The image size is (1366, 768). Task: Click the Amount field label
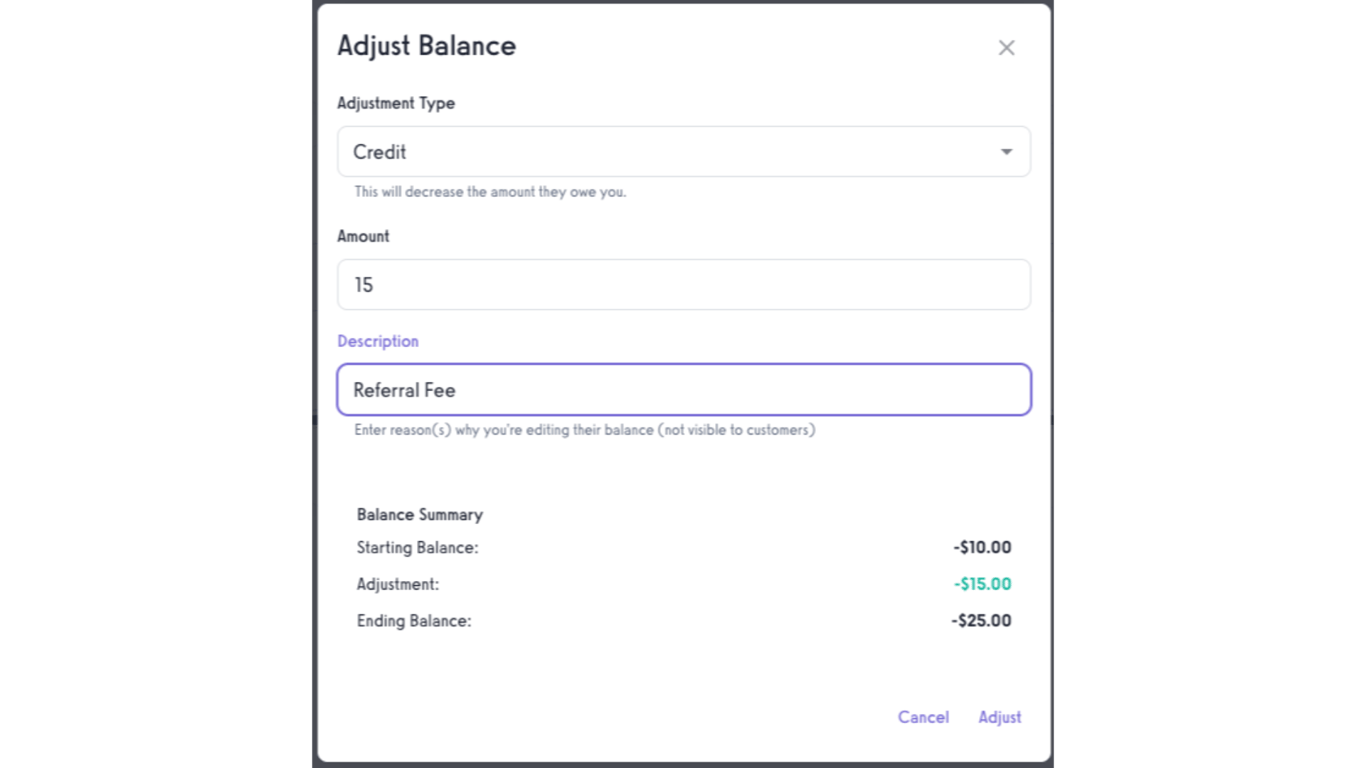tap(363, 236)
